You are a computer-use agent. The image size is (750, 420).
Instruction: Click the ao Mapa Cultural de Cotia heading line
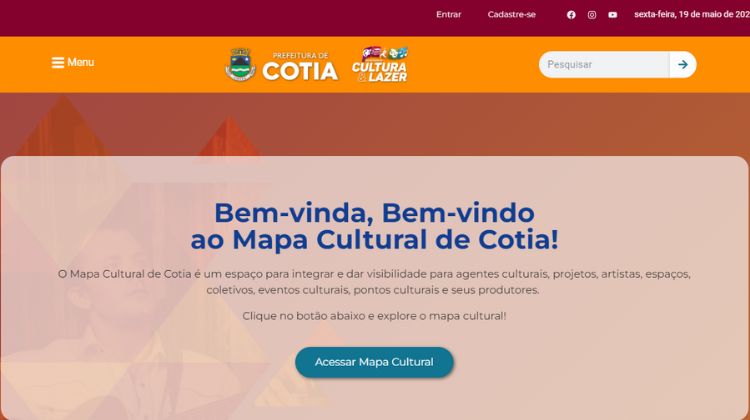point(374,240)
